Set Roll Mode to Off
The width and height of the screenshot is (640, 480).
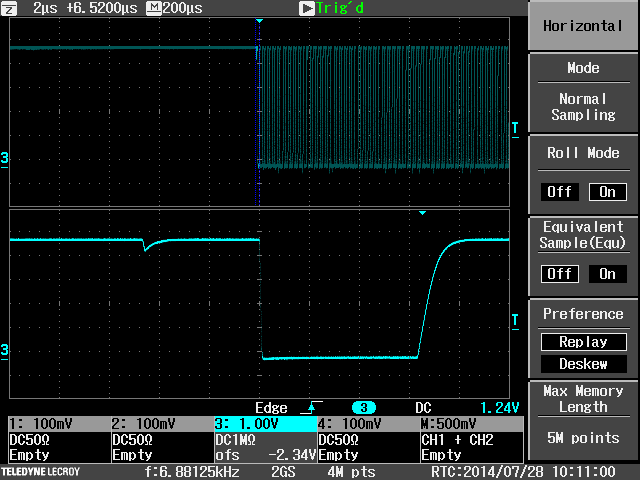[559, 191]
